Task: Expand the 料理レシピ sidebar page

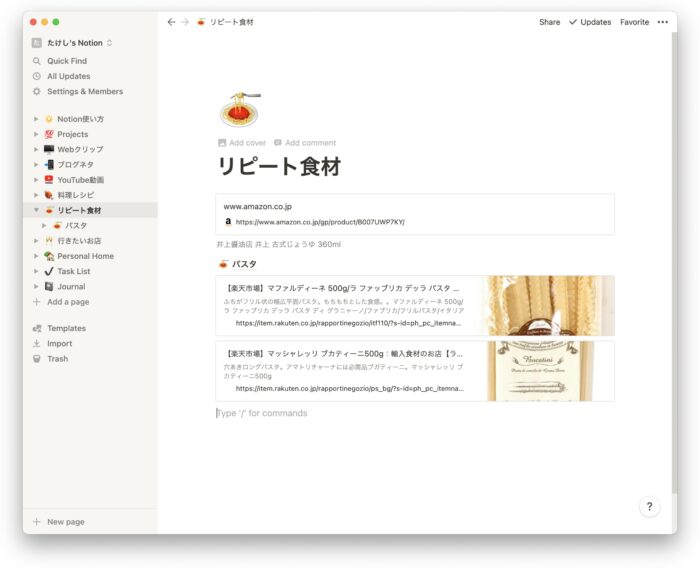Action: [x=37, y=195]
